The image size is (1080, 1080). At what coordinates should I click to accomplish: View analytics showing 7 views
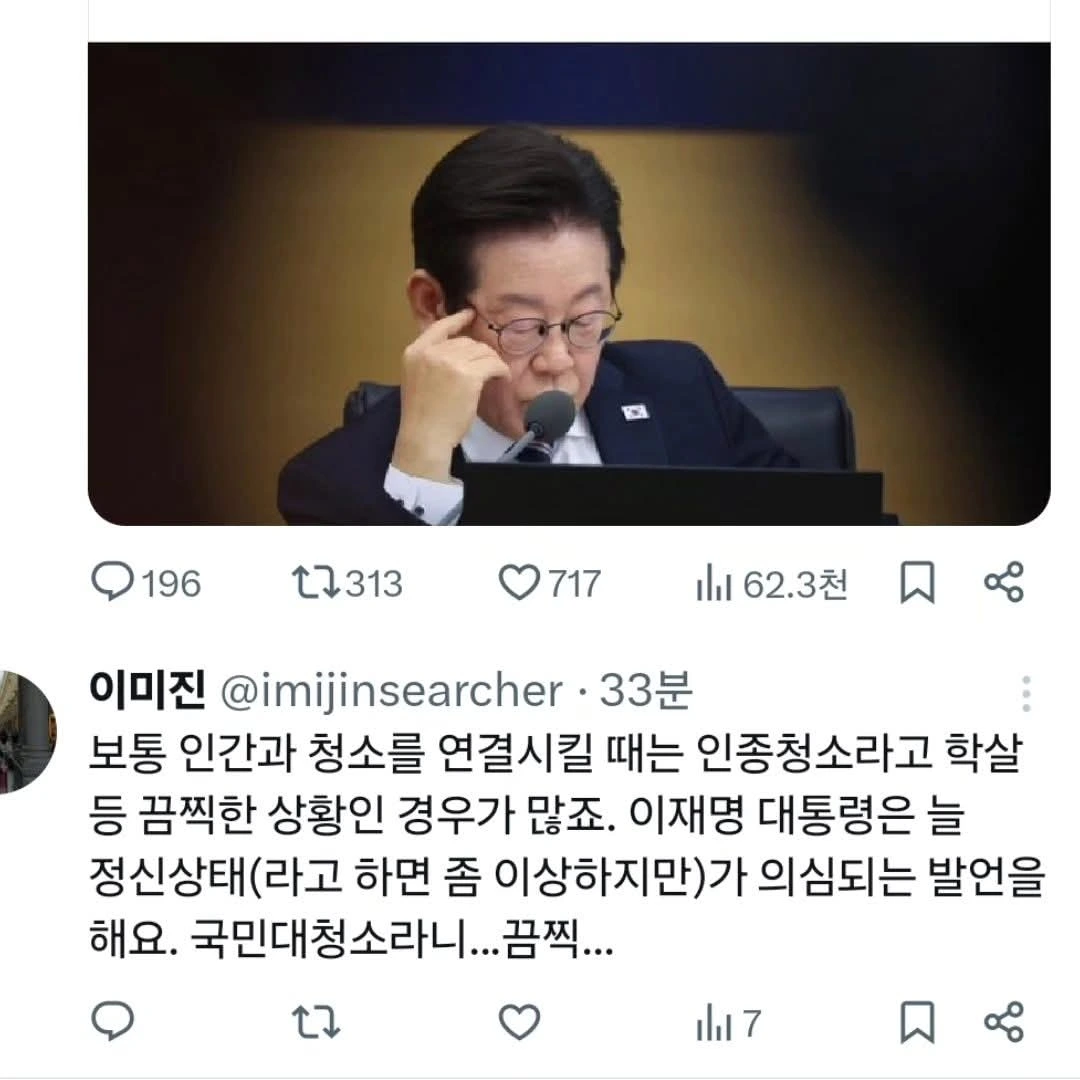pos(729,1023)
